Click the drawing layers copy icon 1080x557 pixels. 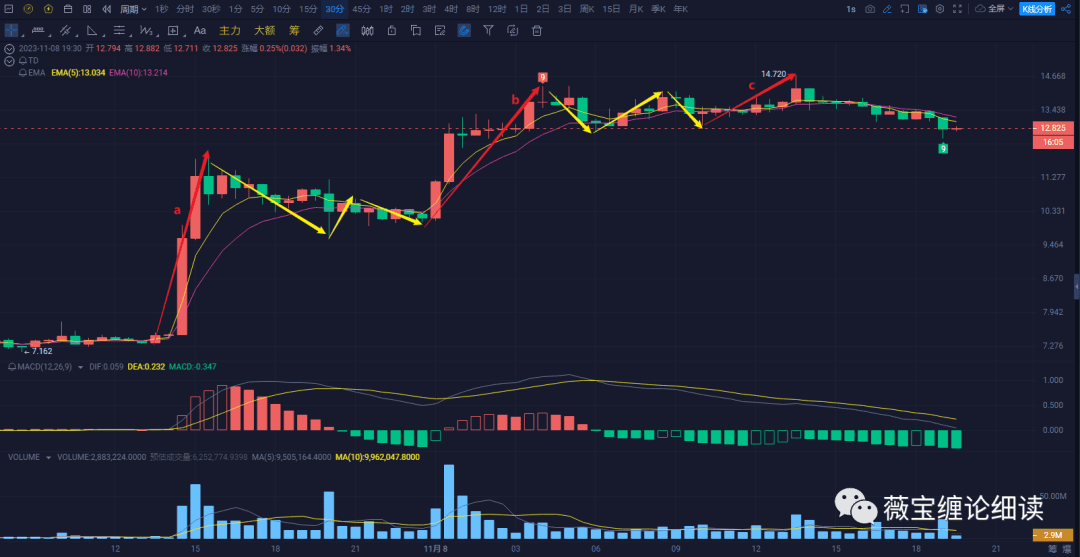tap(415, 30)
